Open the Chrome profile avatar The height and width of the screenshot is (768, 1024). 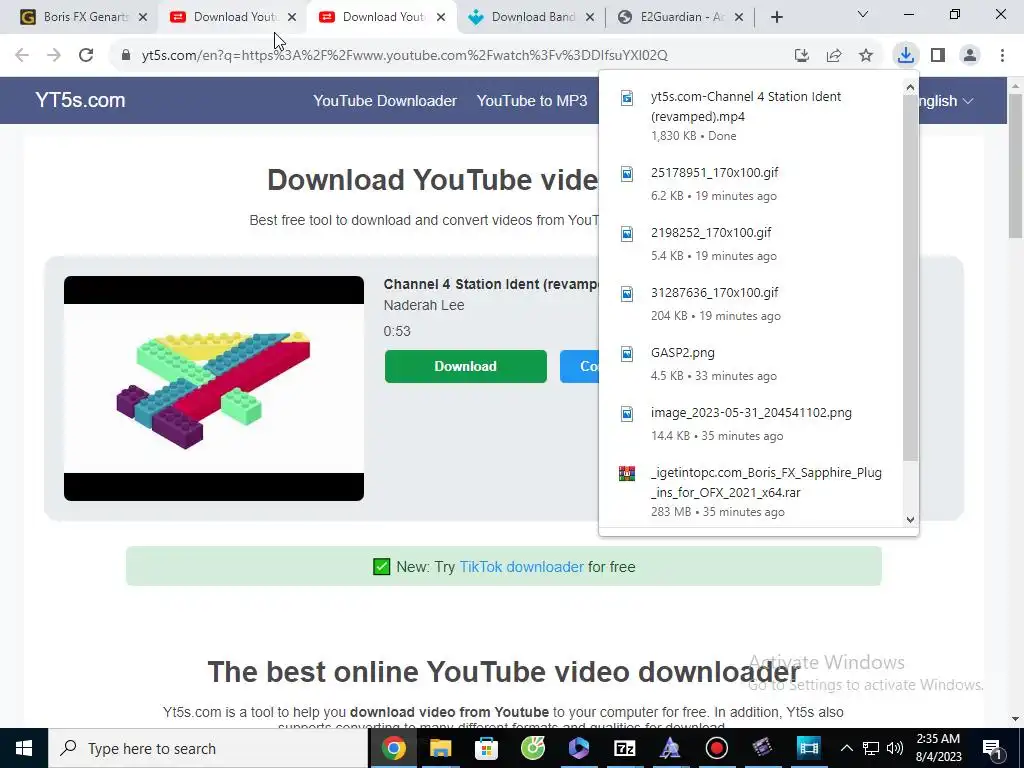970,56
